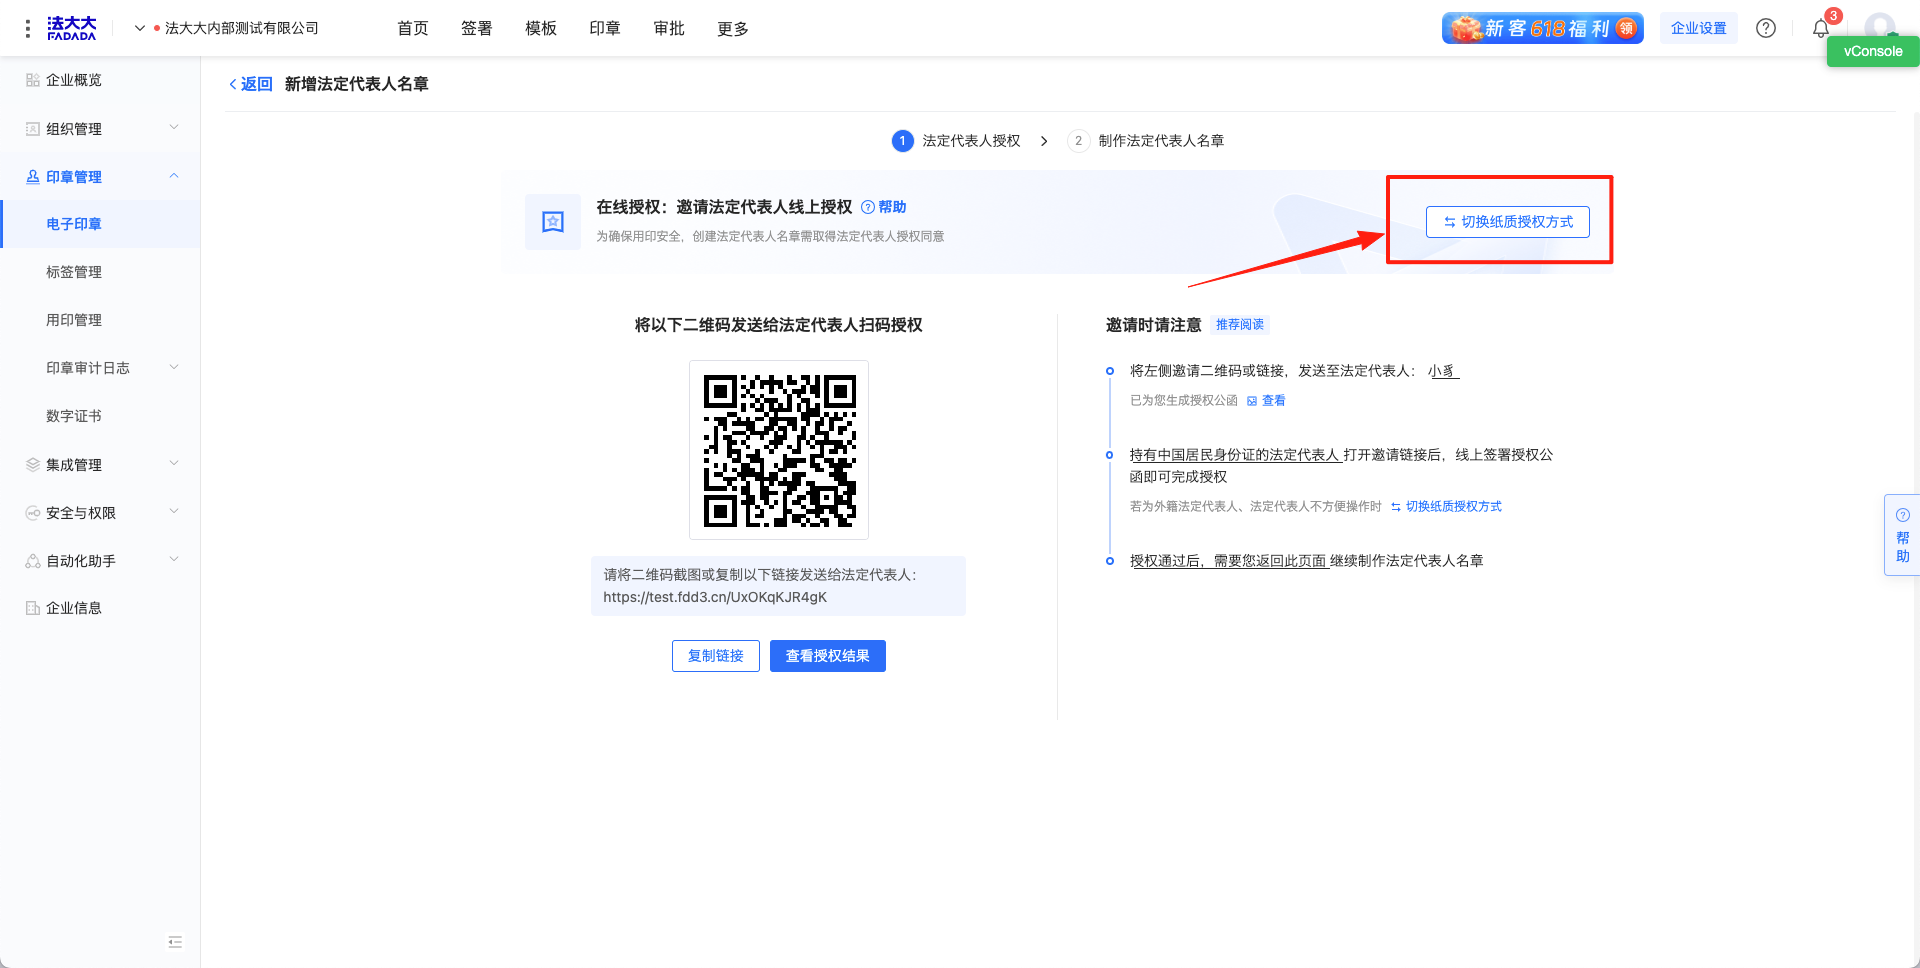Open the 签署 menu
The image size is (1920, 968).
(x=476, y=28)
